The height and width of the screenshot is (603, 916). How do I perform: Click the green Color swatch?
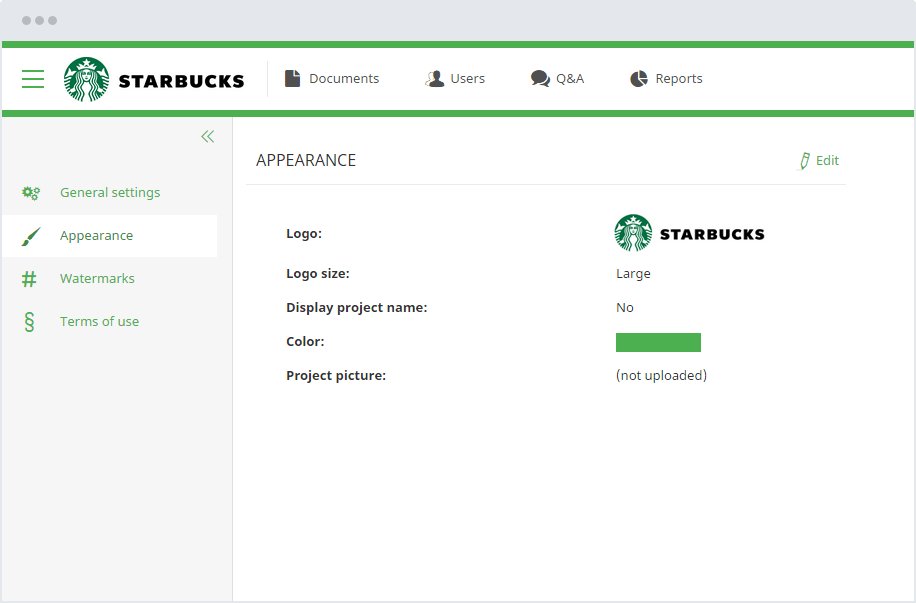coord(658,343)
